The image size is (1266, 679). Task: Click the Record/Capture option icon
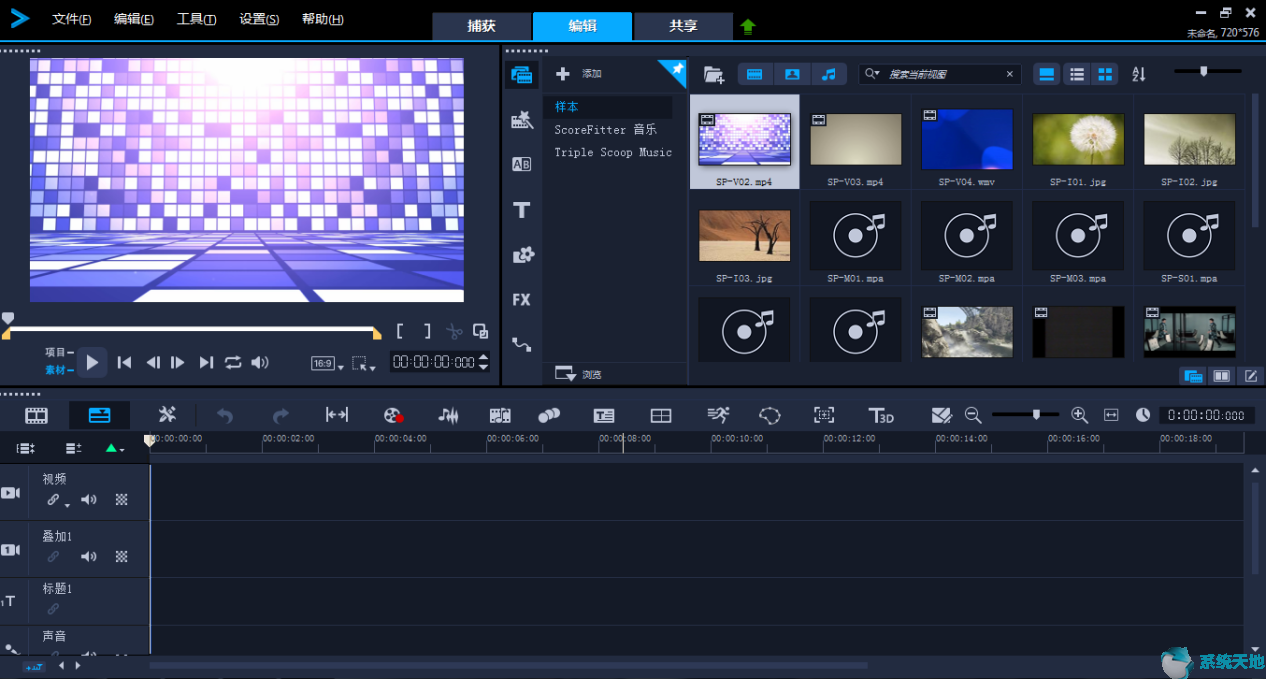(393, 415)
